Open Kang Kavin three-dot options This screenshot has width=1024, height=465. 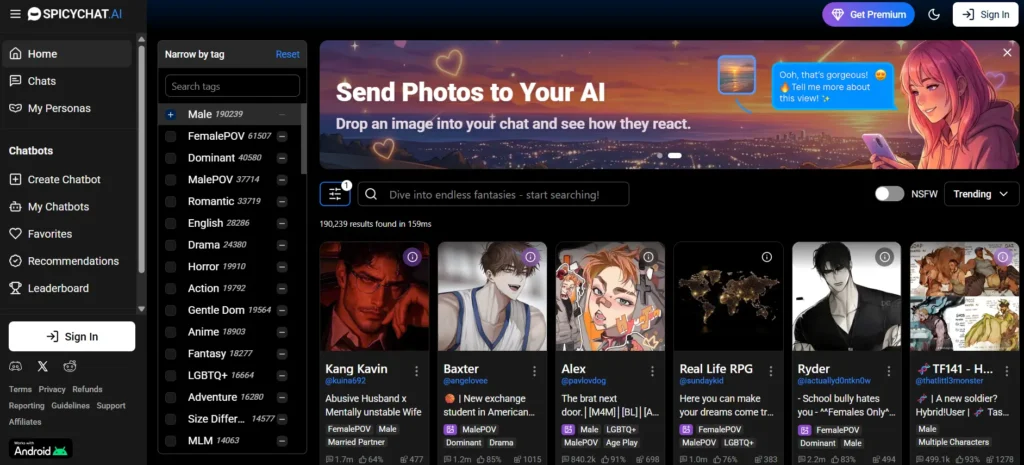[416, 371]
